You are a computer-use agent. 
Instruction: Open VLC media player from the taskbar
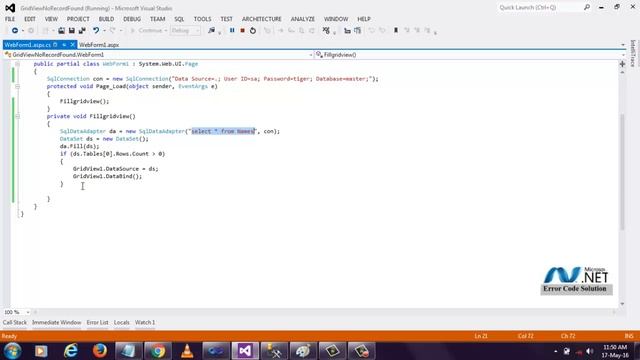(187, 351)
